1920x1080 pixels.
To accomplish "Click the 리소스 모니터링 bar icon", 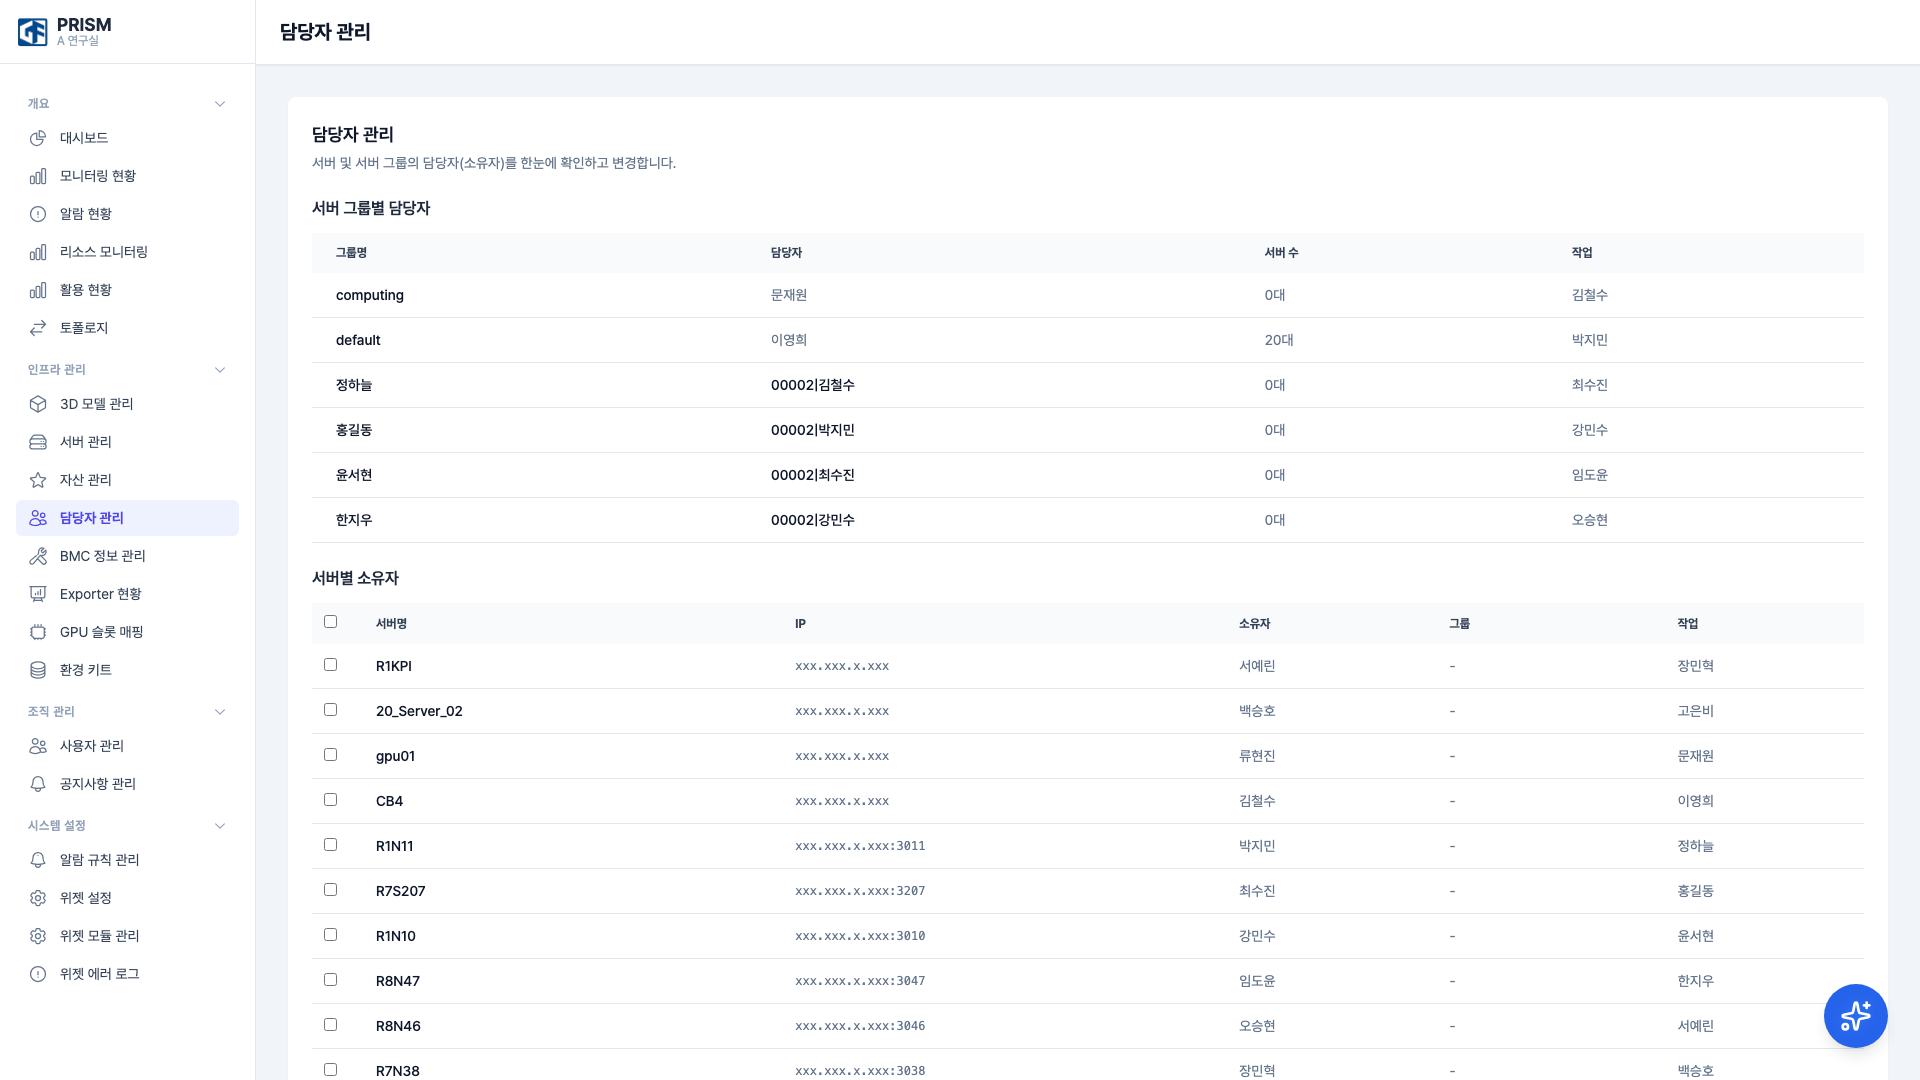I will click(x=38, y=252).
